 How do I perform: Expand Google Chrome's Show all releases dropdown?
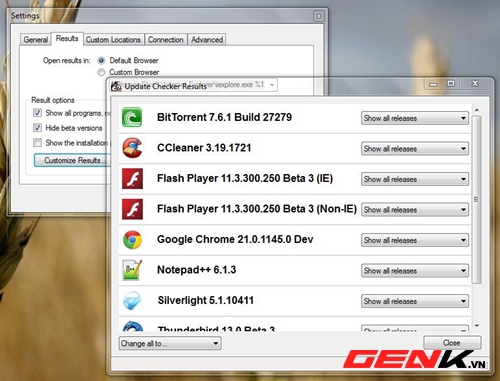[415, 240]
